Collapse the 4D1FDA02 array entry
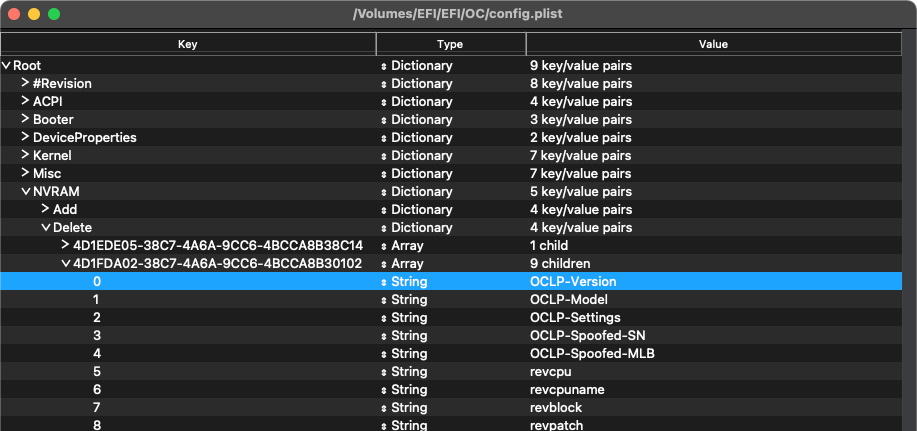The image size is (917, 431). pos(65,264)
